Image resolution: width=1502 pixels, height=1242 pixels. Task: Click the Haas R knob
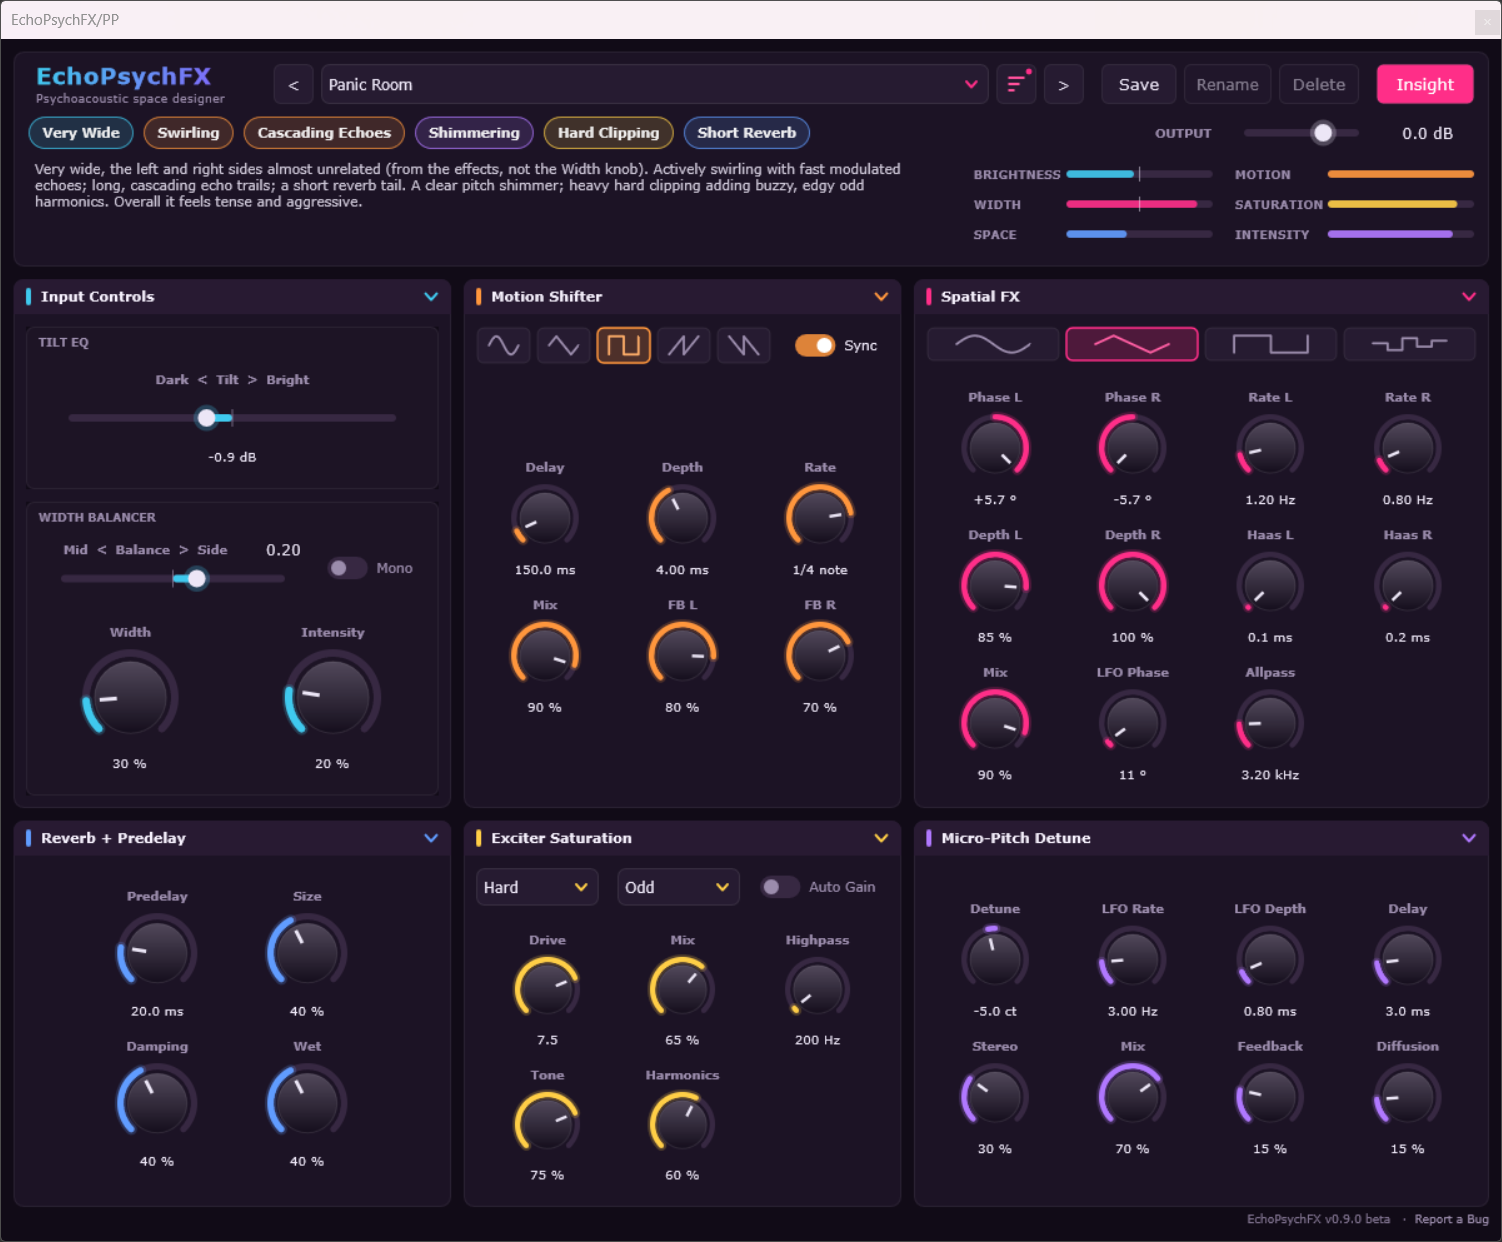point(1407,585)
